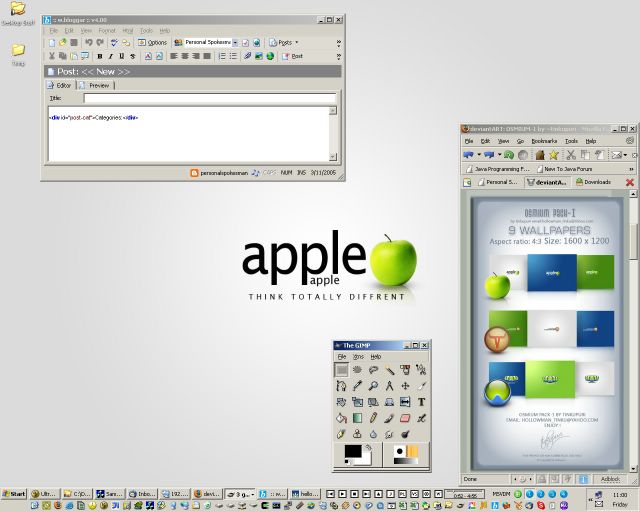Select the Dodge/Burn tool in GIMP

point(405,434)
